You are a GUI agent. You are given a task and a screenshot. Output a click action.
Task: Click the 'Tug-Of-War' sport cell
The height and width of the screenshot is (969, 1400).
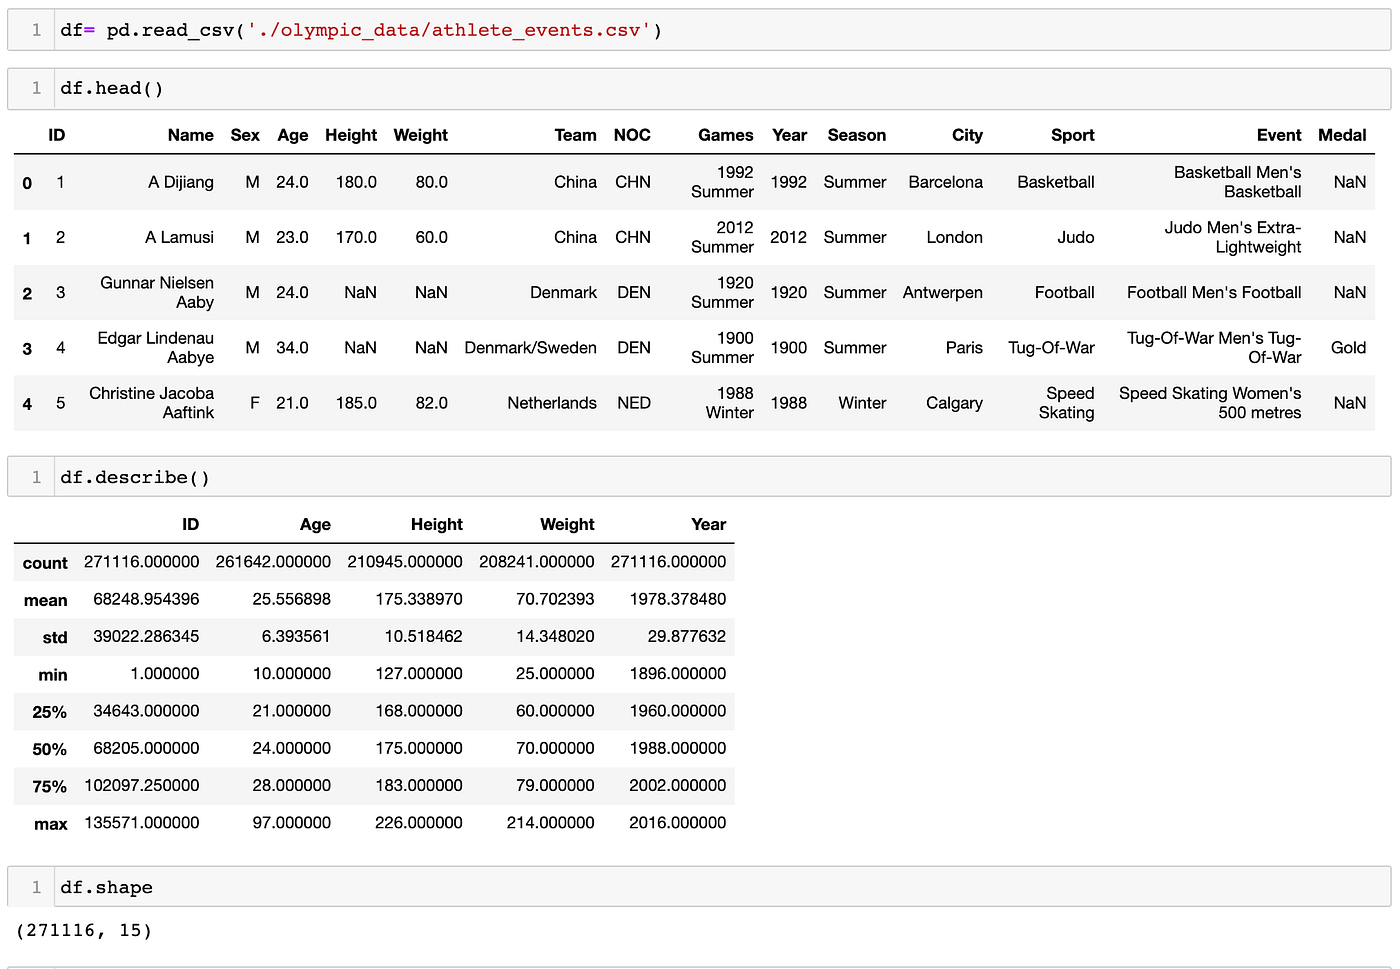[1051, 347]
